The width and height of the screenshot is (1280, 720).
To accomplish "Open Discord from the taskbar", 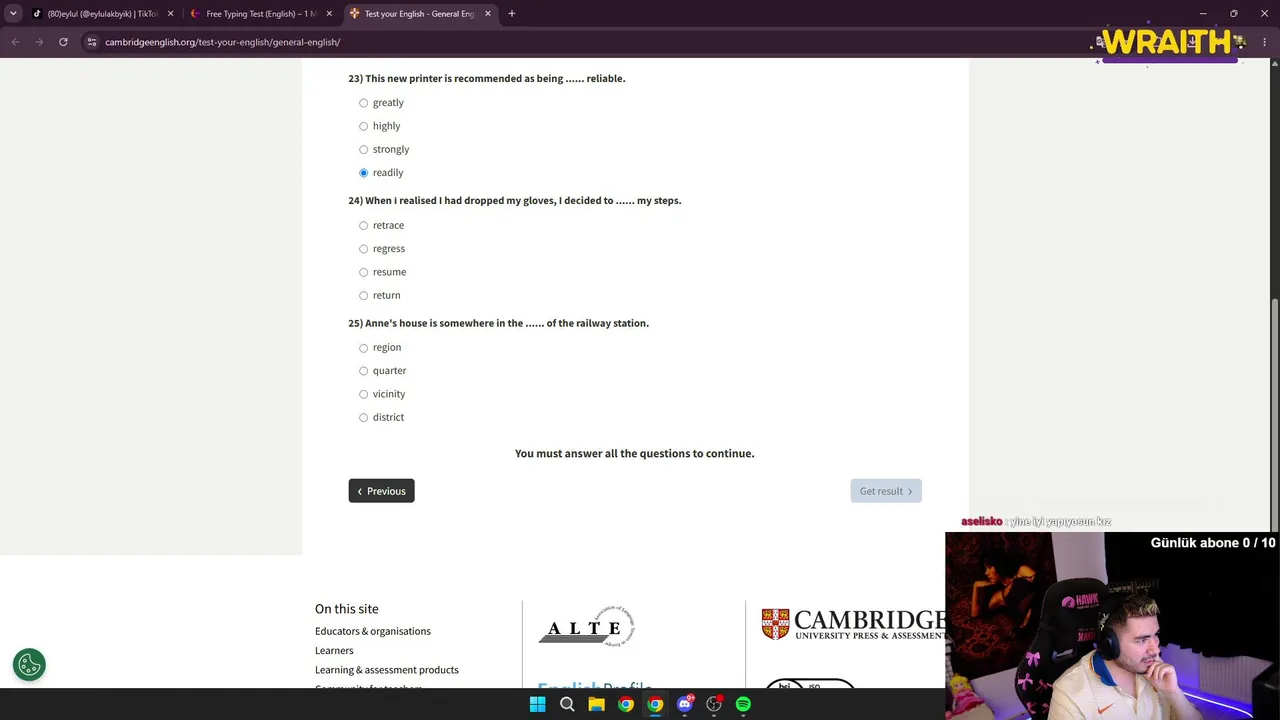I will 685,705.
